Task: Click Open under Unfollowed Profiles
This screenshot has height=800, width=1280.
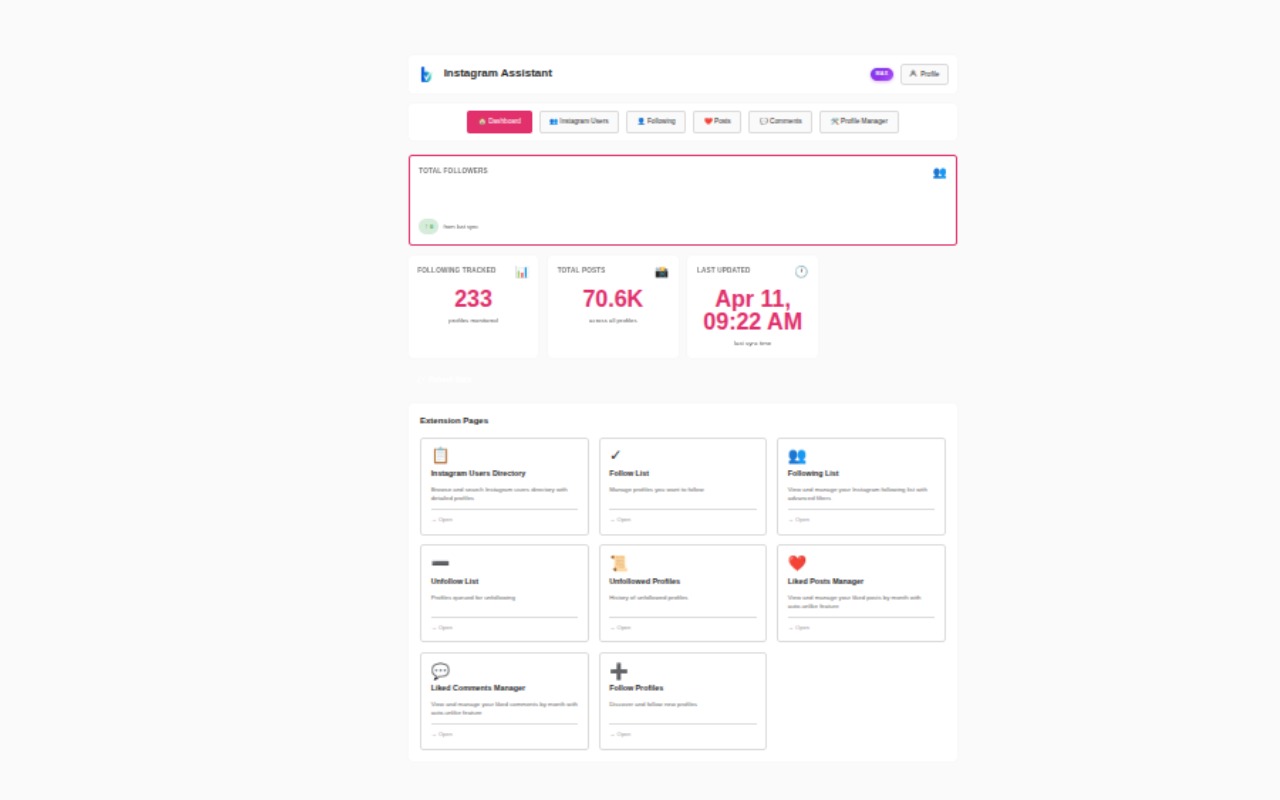Action: tap(620, 628)
